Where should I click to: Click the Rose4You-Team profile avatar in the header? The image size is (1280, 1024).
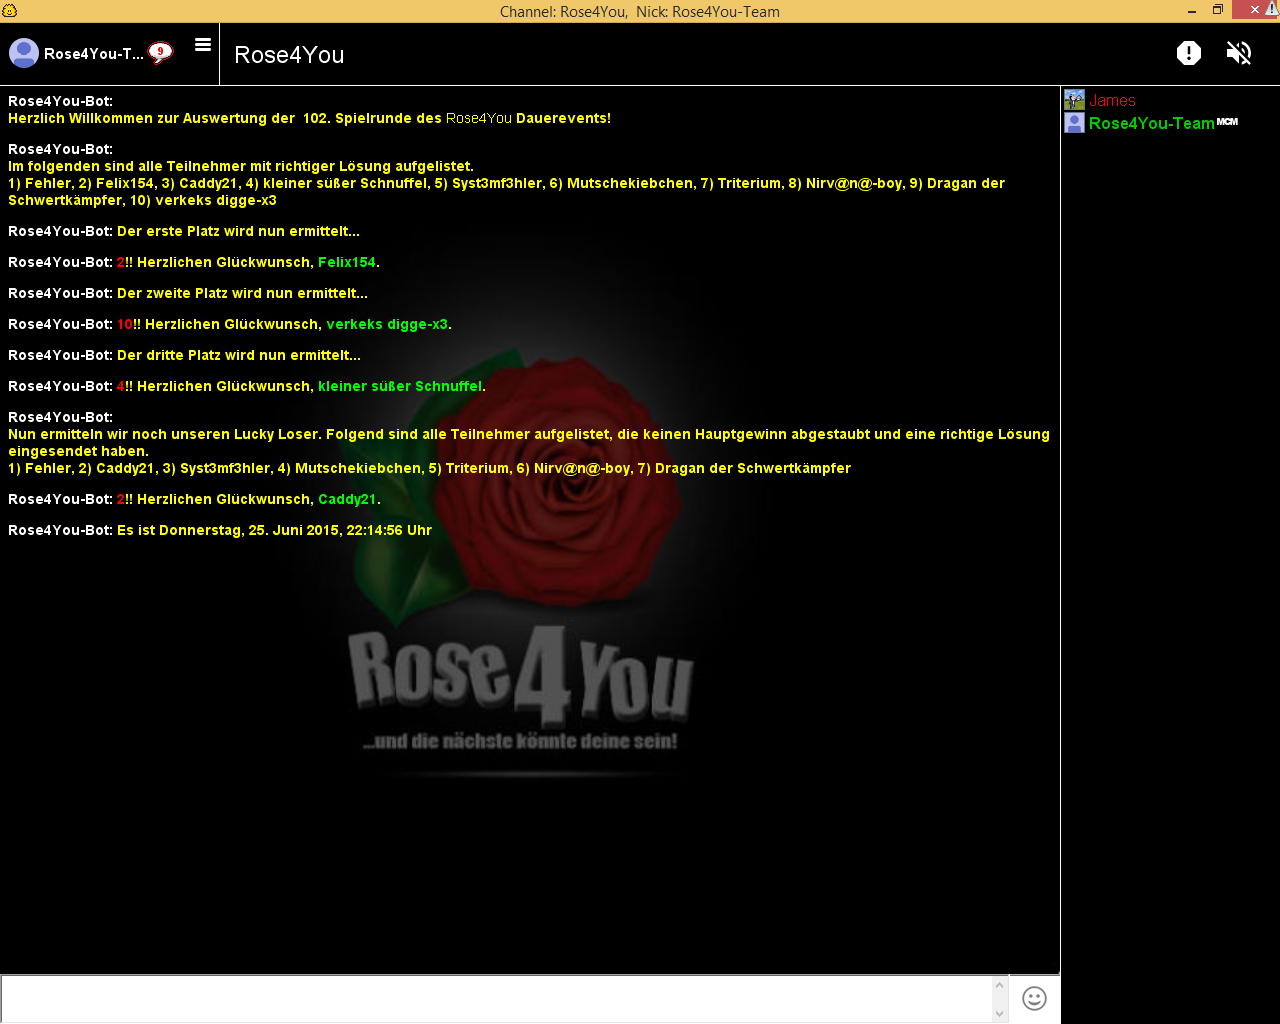(x=24, y=53)
